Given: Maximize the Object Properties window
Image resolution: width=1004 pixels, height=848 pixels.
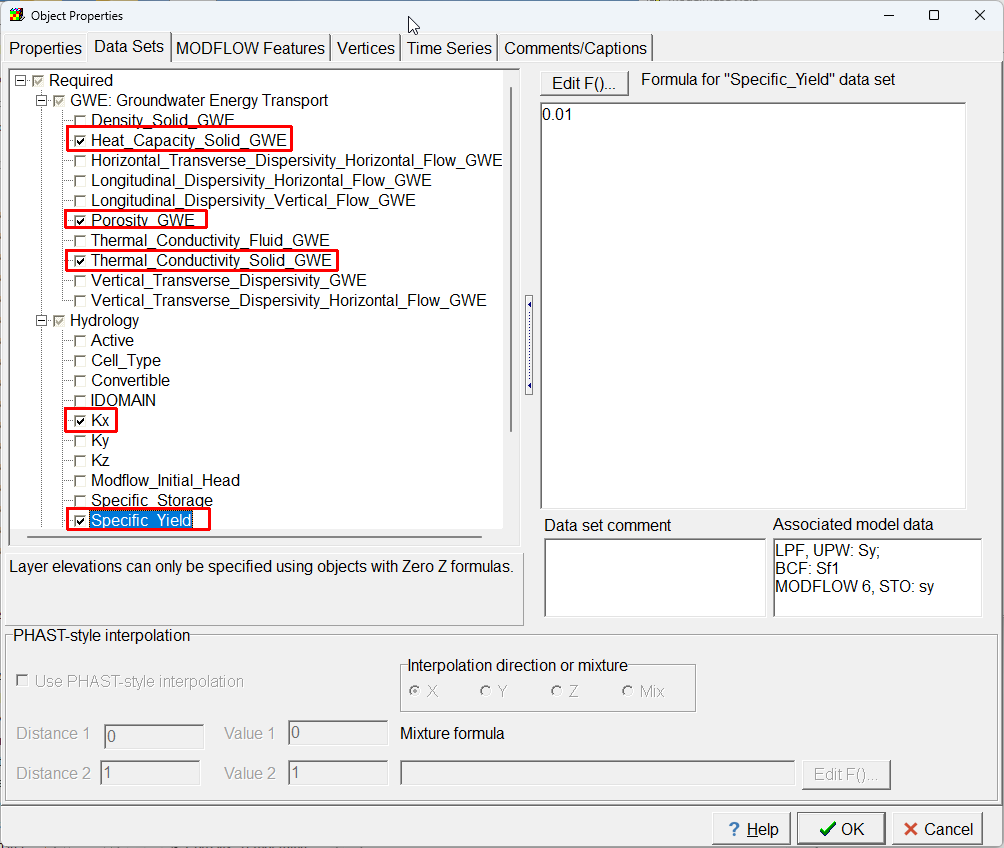Looking at the screenshot, I should (x=934, y=15).
